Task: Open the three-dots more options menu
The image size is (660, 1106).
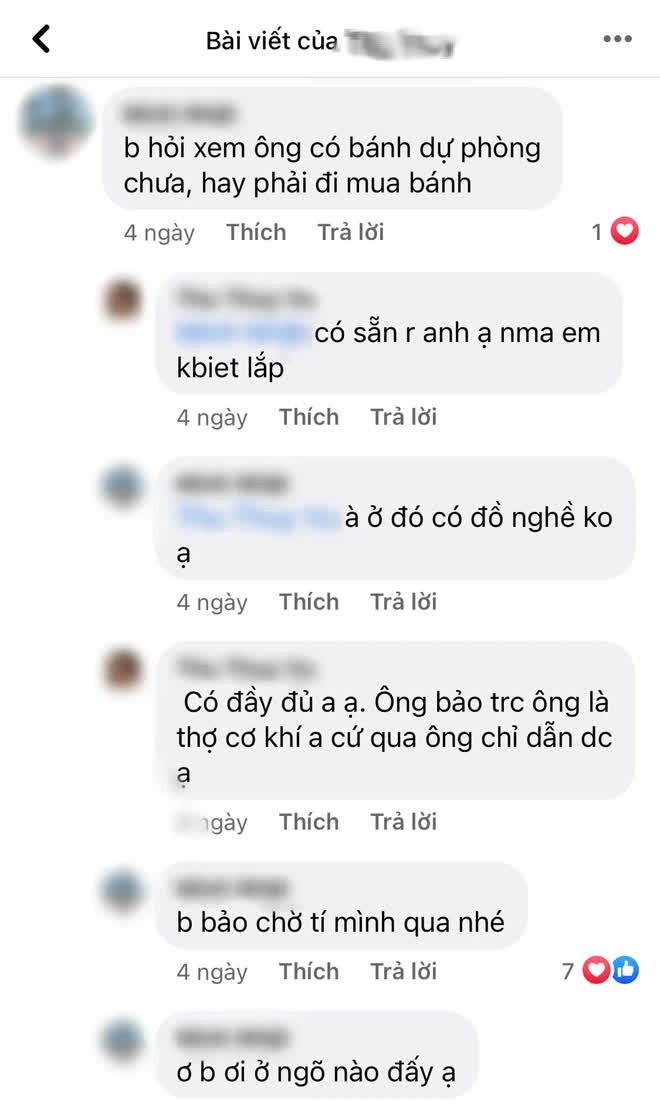Action: (x=618, y=40)
